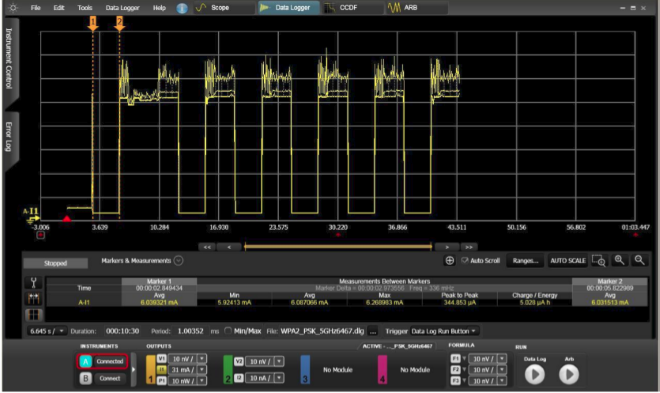This screenshot has height=393, width=660.
Task: Toggle F2 formula trace
Action: (455, 370)
